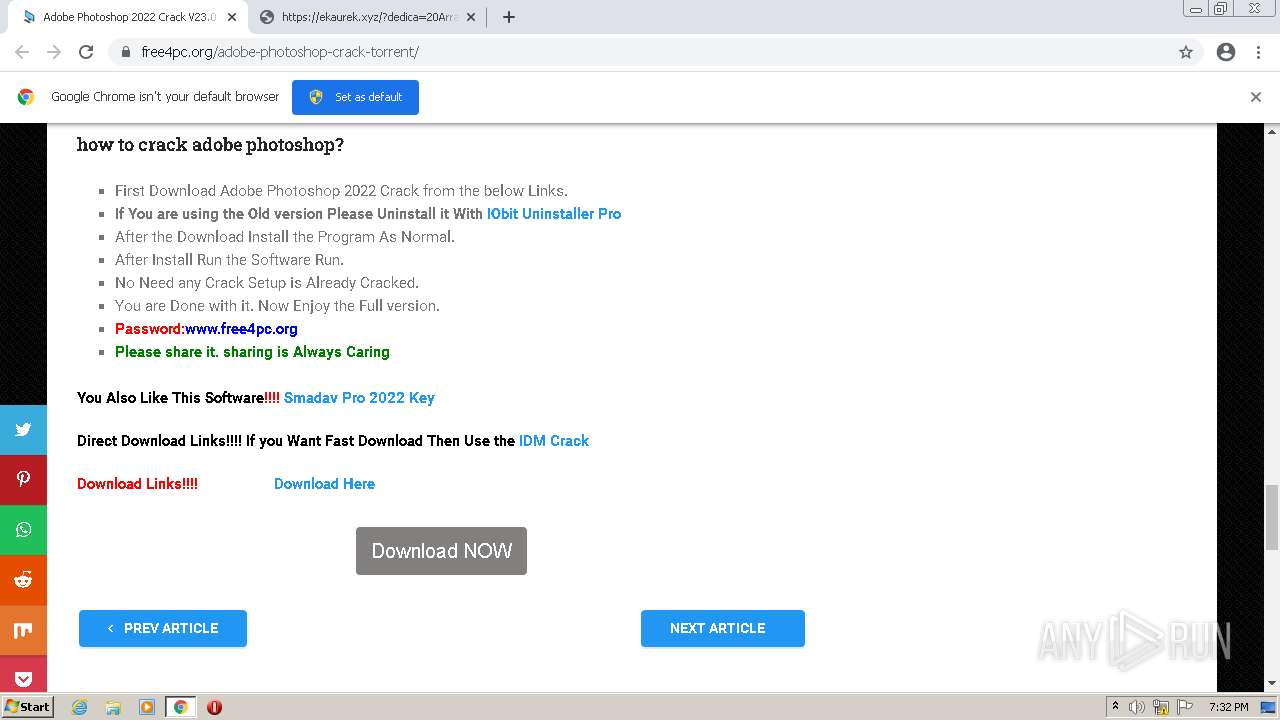
Task: Show hidden system tray icons
Action: [1115, 707]
